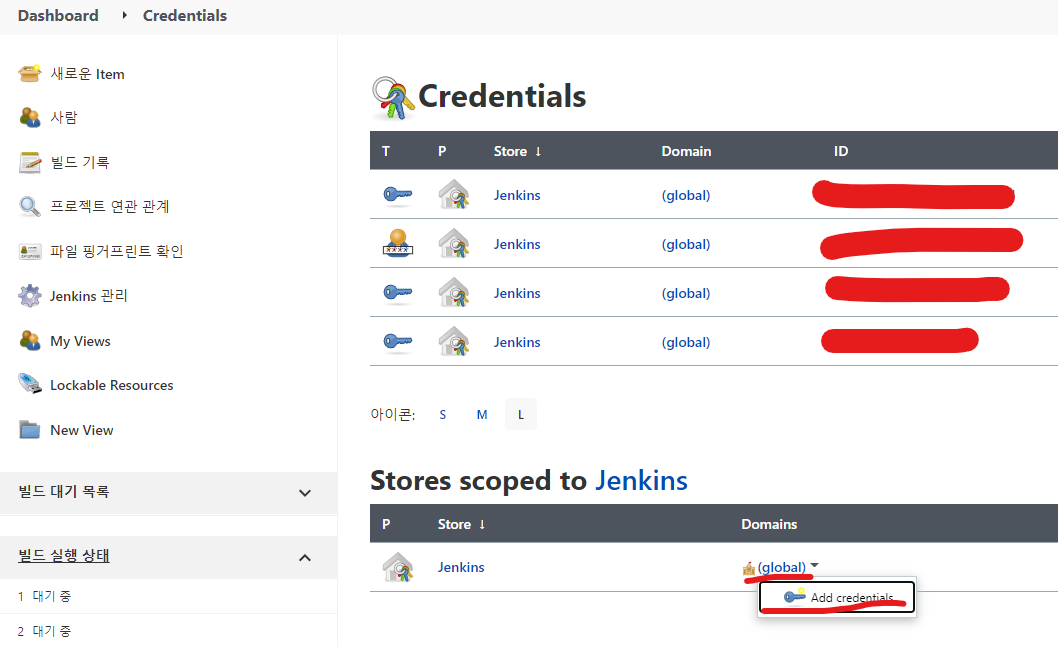This screenshot has width=1058, height=647.
Task: Click the provider house icon in fourth row
Action: (453, 341)
